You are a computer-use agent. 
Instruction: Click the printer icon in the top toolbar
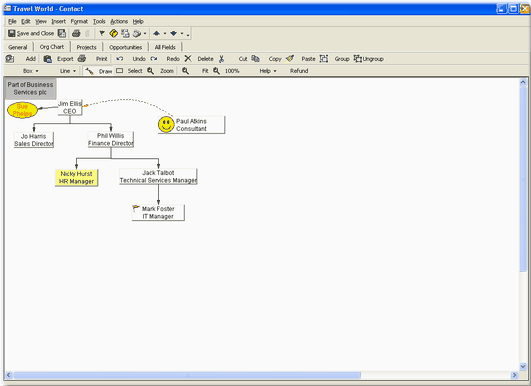click(x=76, y=33)
